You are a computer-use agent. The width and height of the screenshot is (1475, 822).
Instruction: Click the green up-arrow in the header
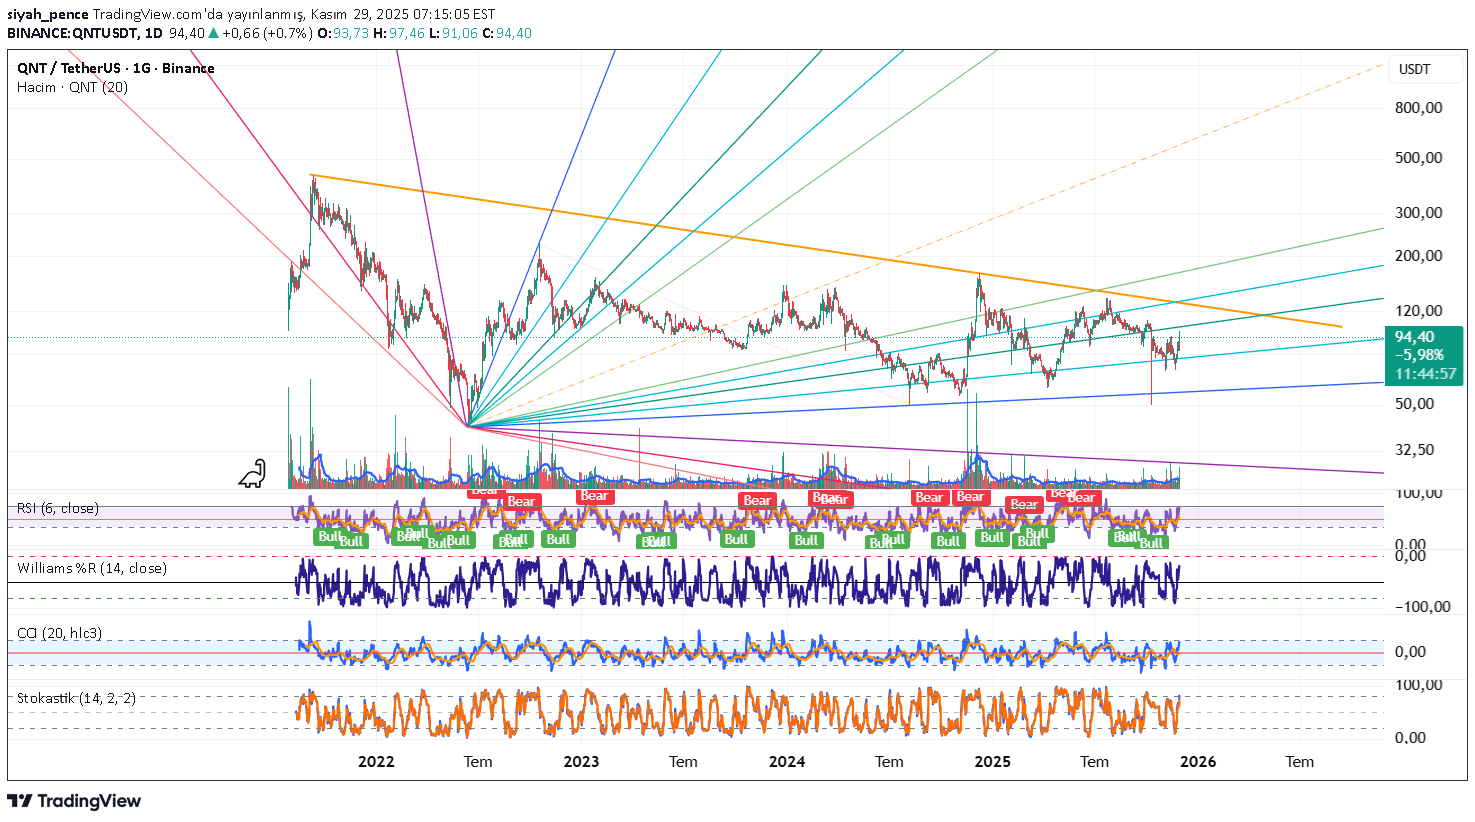point(214,33)
